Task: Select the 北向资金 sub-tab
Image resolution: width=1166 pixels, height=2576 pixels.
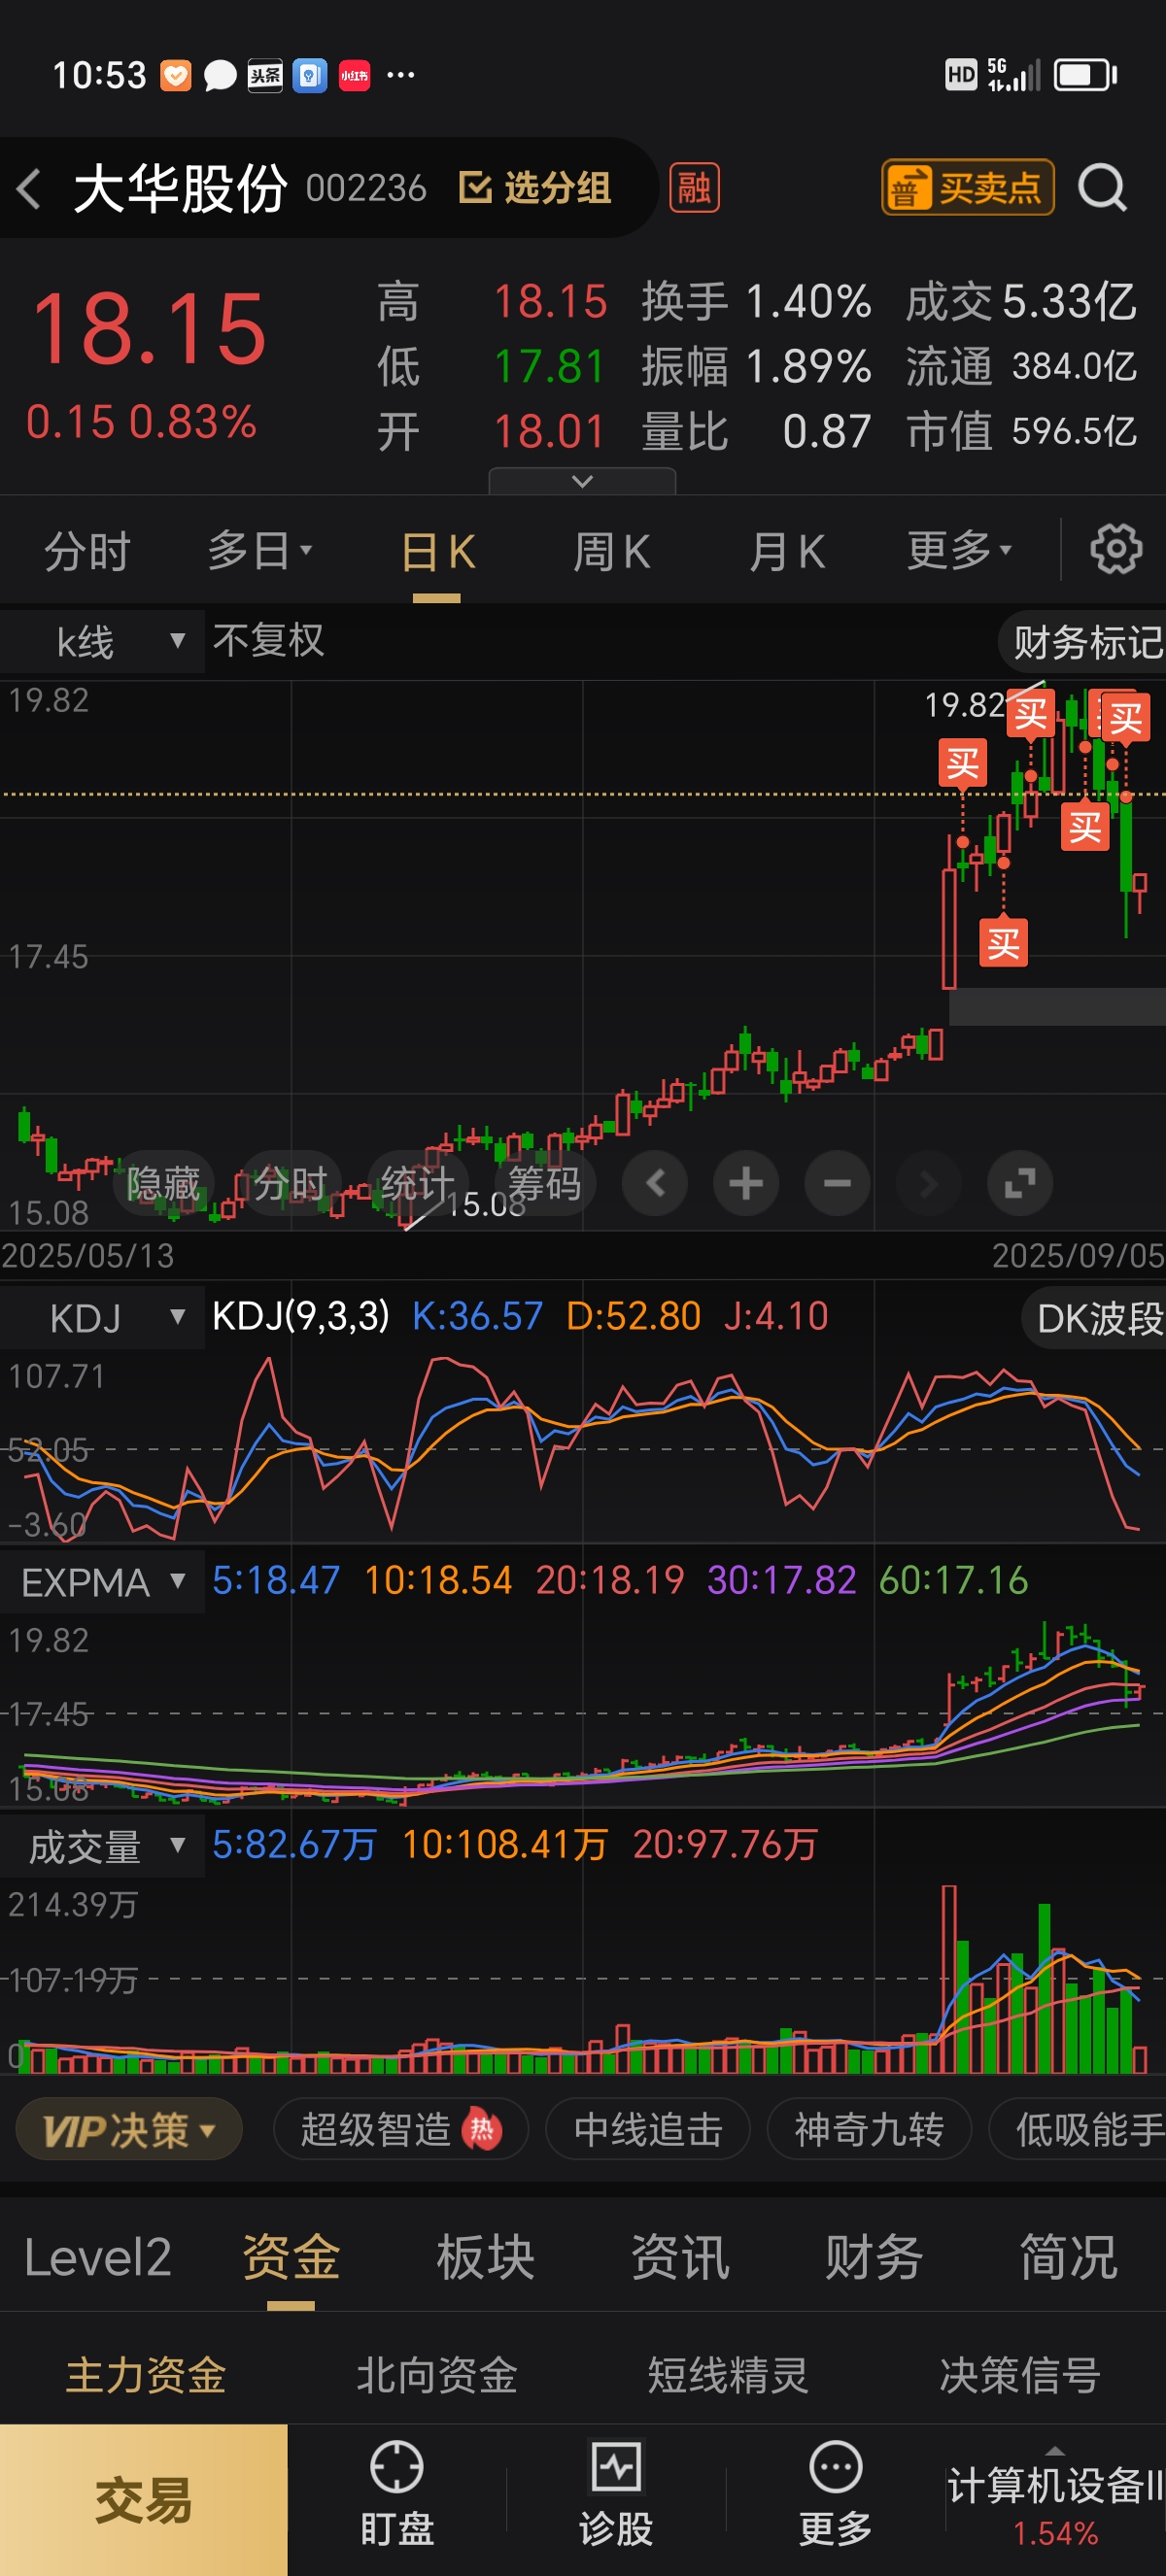Action: point(437,2375)
